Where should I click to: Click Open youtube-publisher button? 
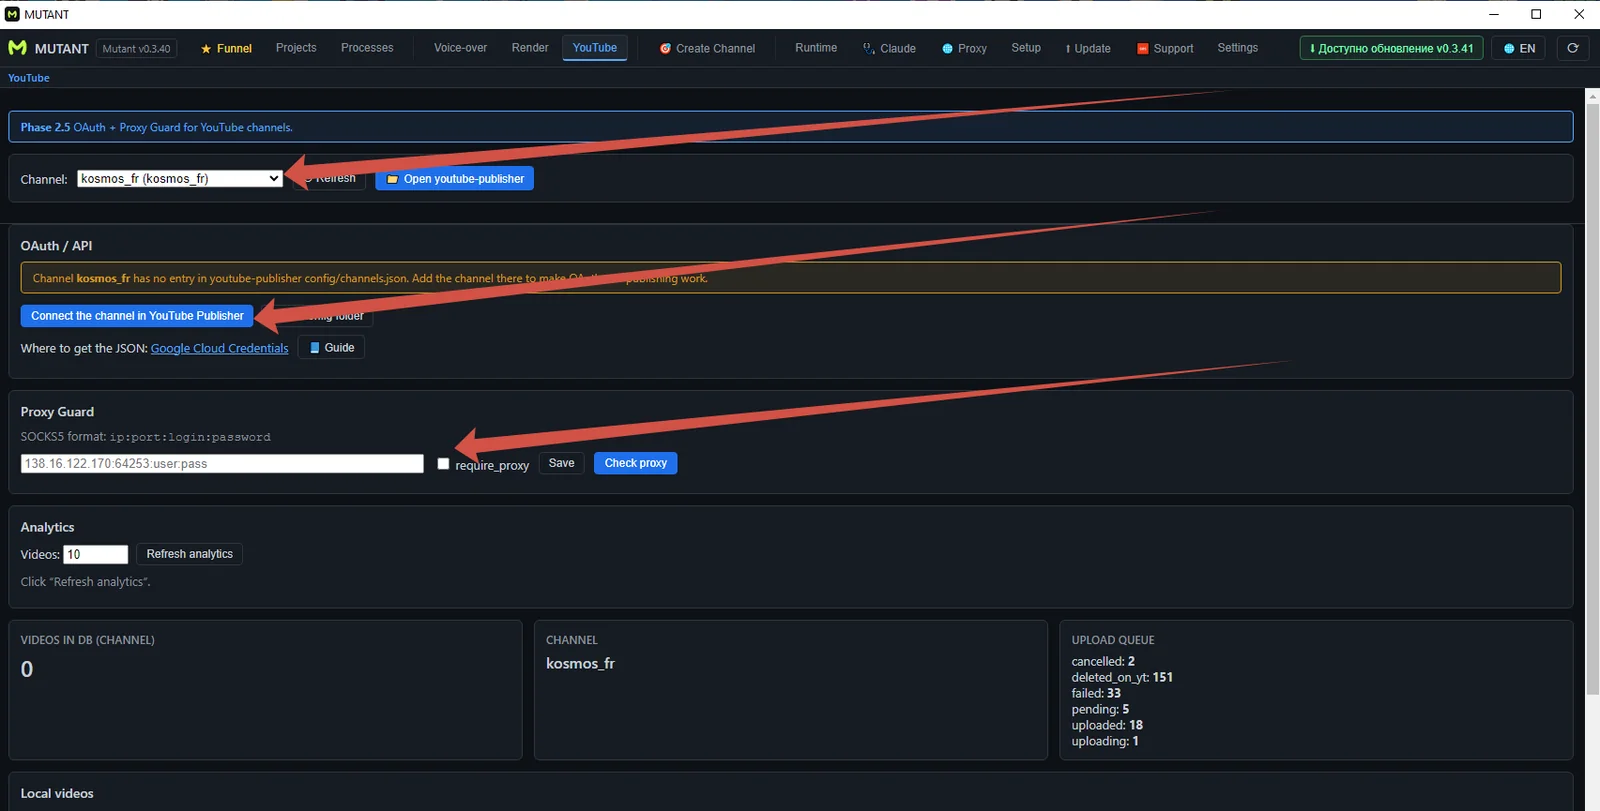[455, 179]
